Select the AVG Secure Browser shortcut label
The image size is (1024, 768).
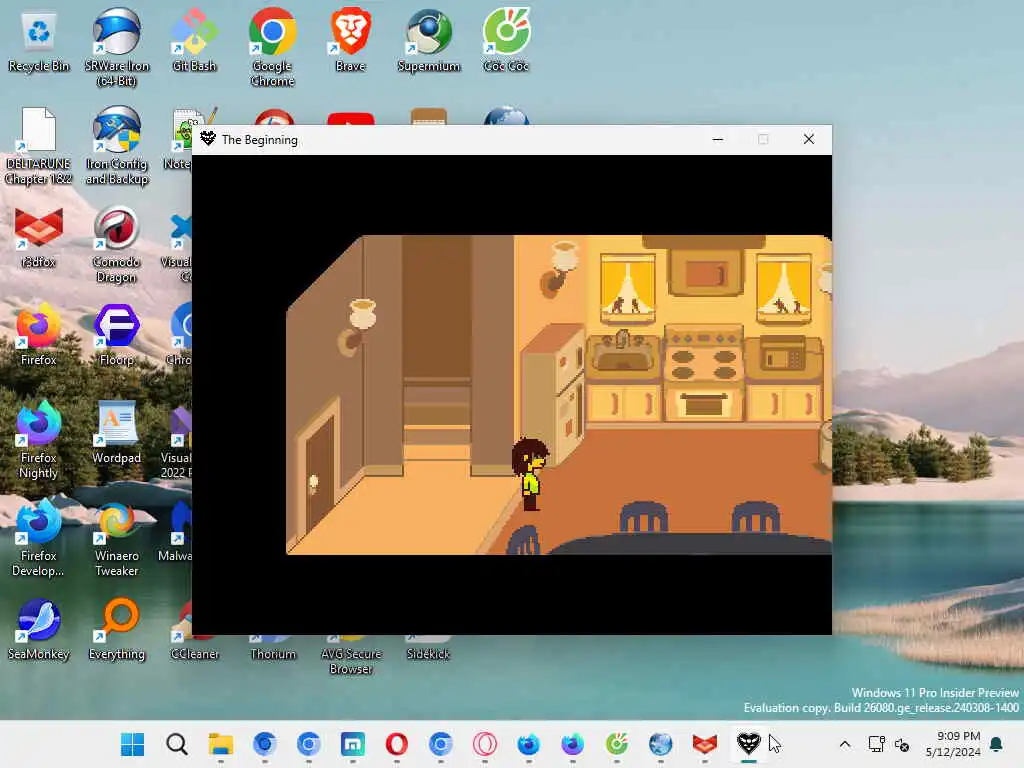coord(351,661)
